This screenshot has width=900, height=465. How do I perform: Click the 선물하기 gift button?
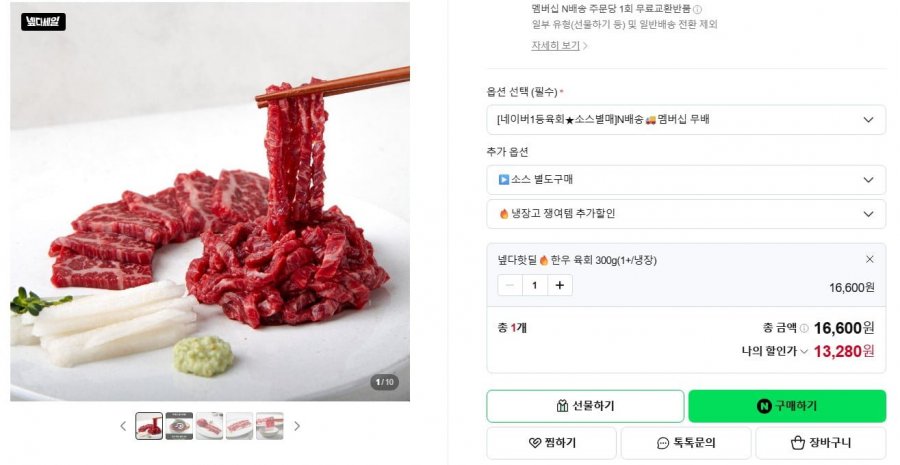click(x=585, y=406)
